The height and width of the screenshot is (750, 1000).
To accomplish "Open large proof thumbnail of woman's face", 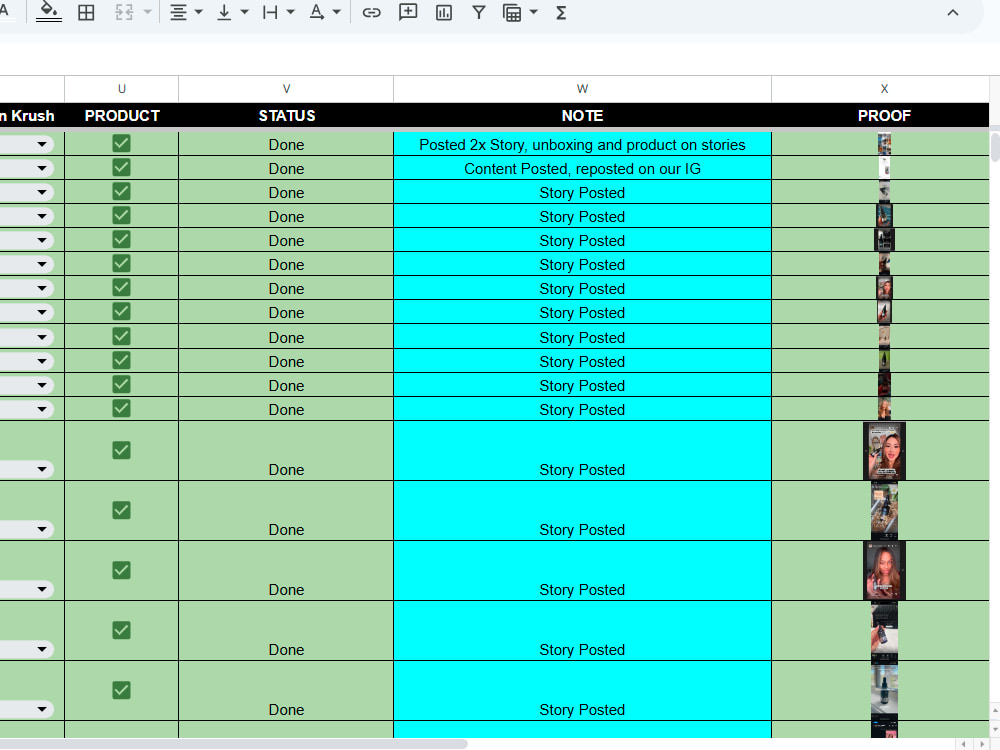I will [884, 451].
